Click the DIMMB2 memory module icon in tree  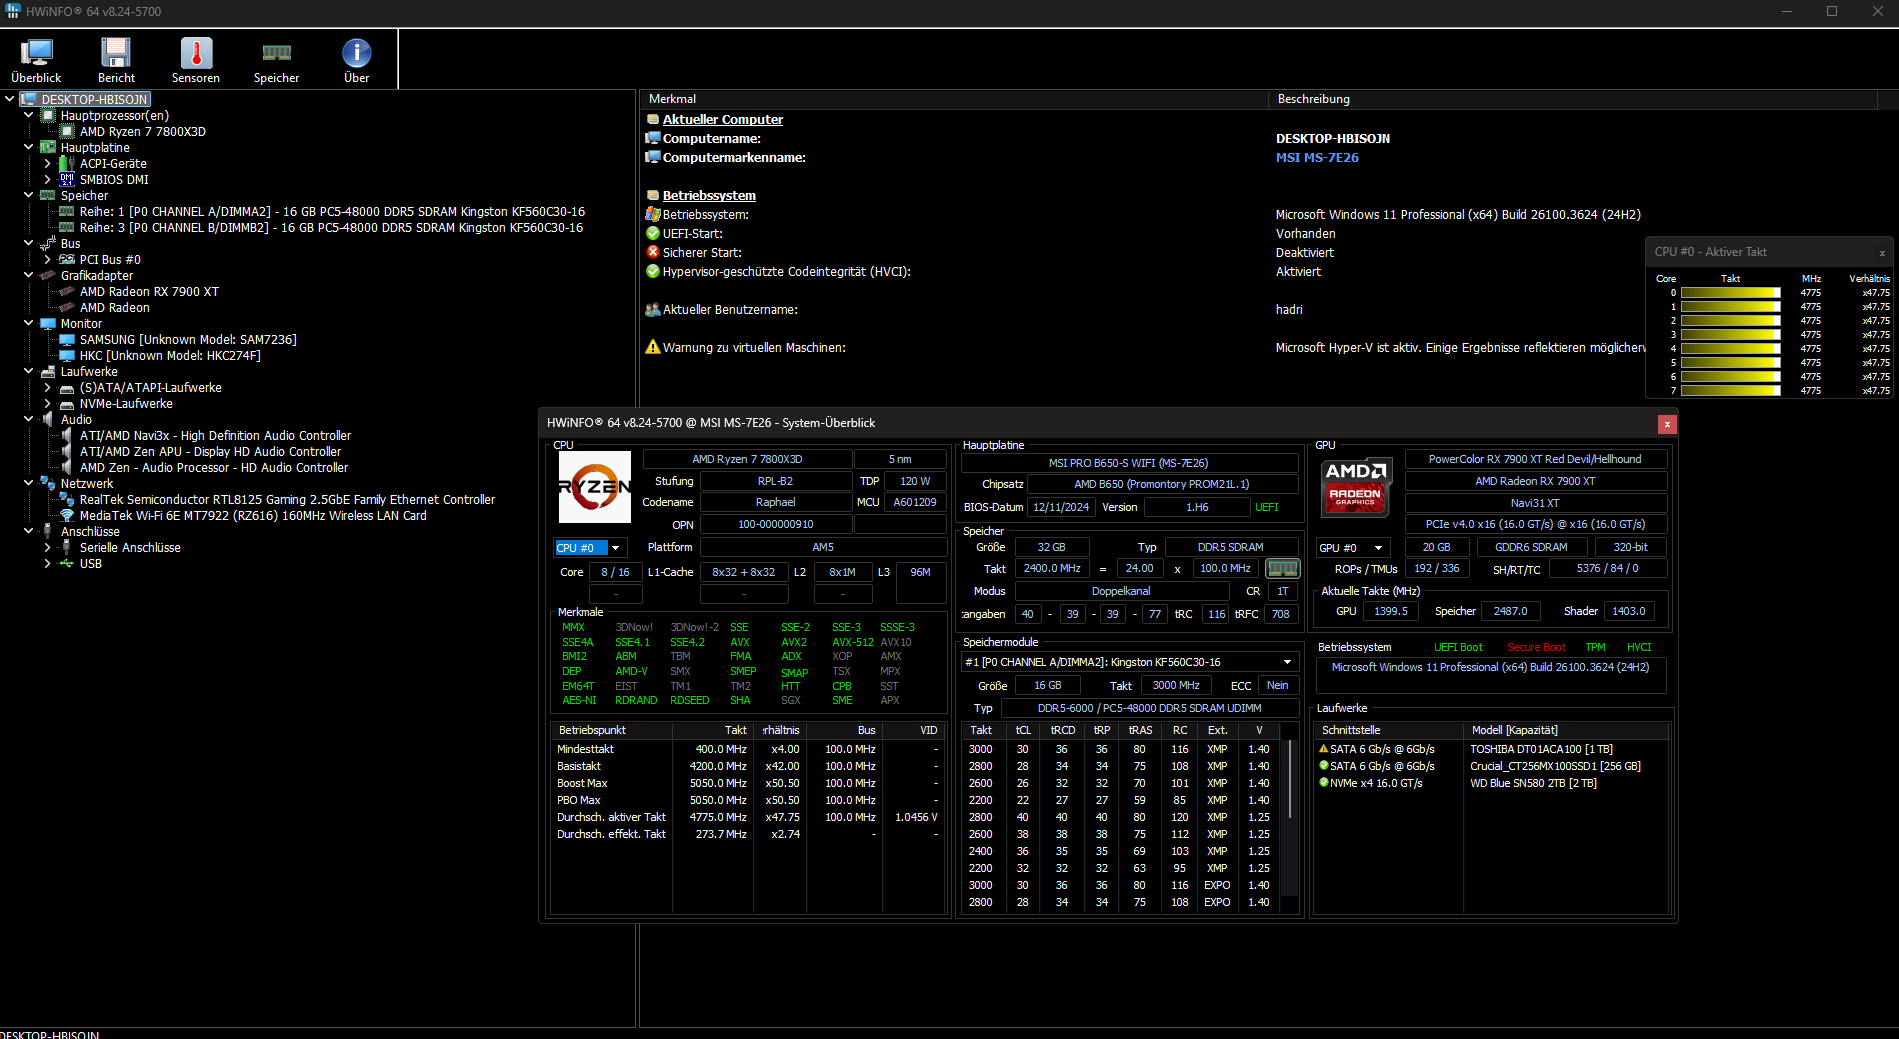click(67, 228)
